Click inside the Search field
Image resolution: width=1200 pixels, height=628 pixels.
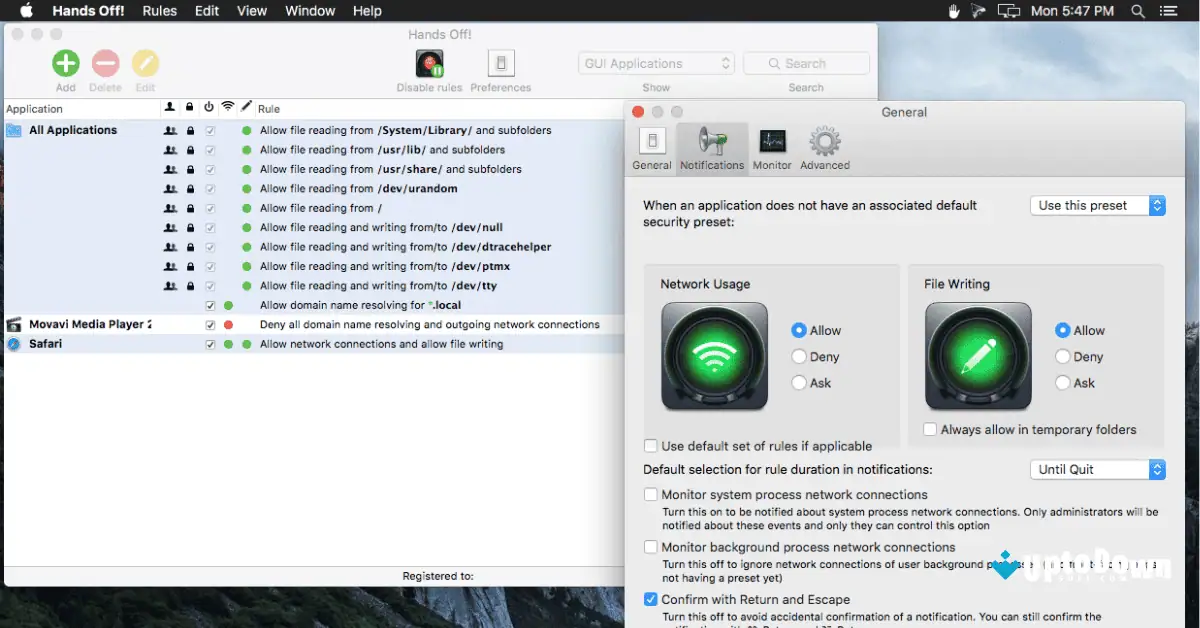[x=806, y=63]
